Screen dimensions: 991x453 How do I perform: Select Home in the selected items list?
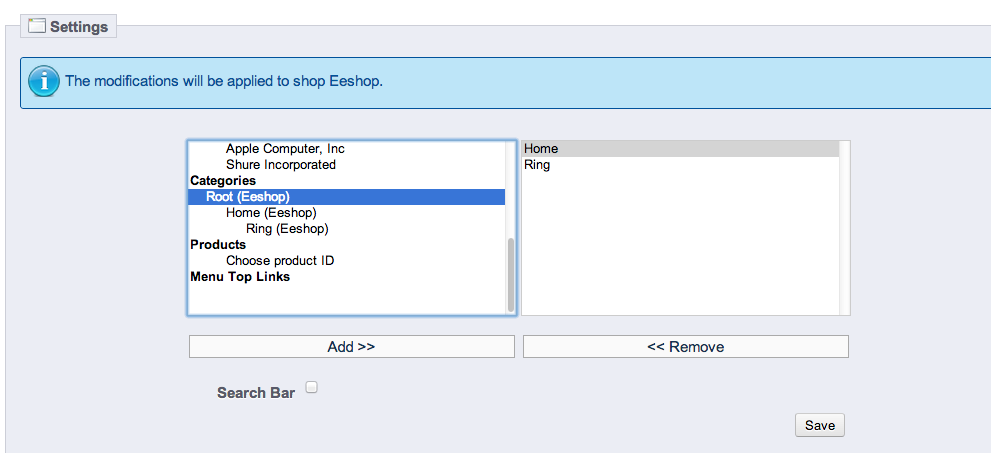(541, 149)
